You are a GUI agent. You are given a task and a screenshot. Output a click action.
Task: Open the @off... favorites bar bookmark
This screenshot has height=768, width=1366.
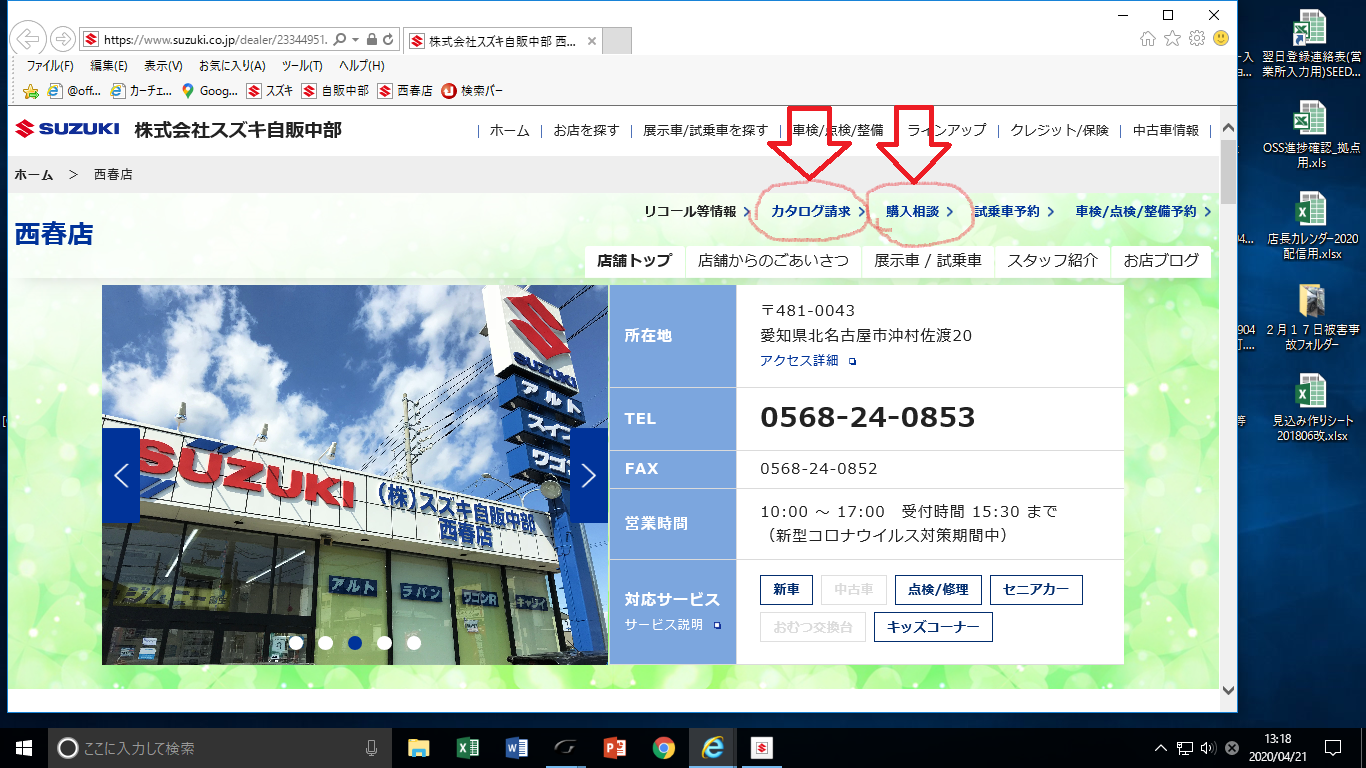click(x=75, y=91)
